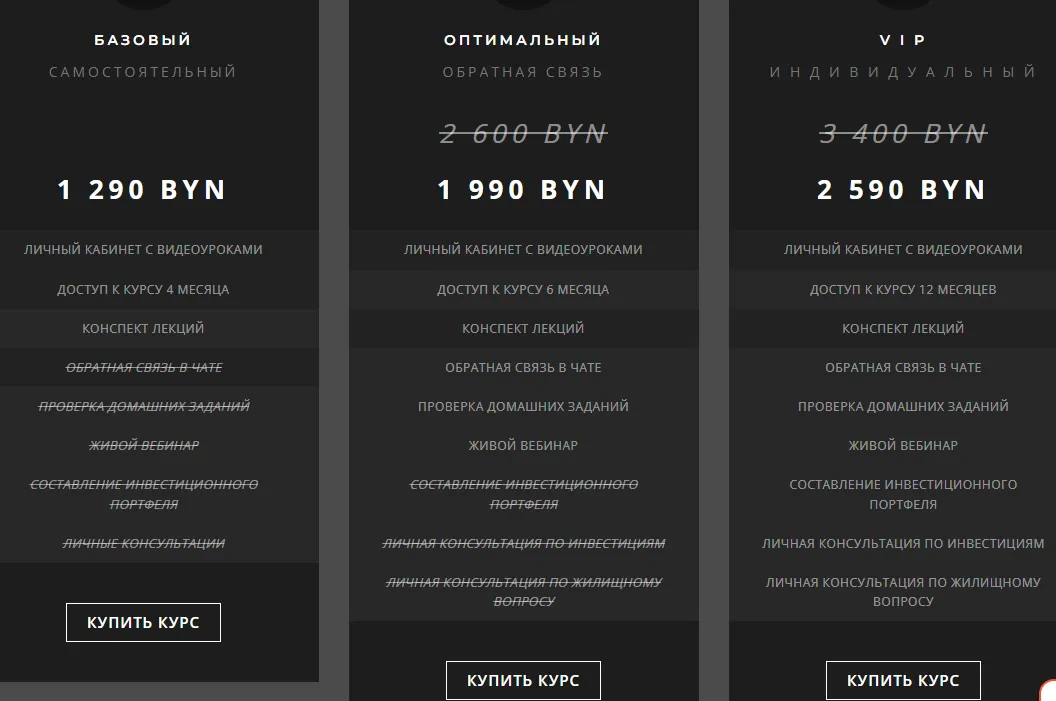The width and height of the screenshot is (1056, 701).
Task: Click the 2 590 BYN price
Action: coord(902,189)
